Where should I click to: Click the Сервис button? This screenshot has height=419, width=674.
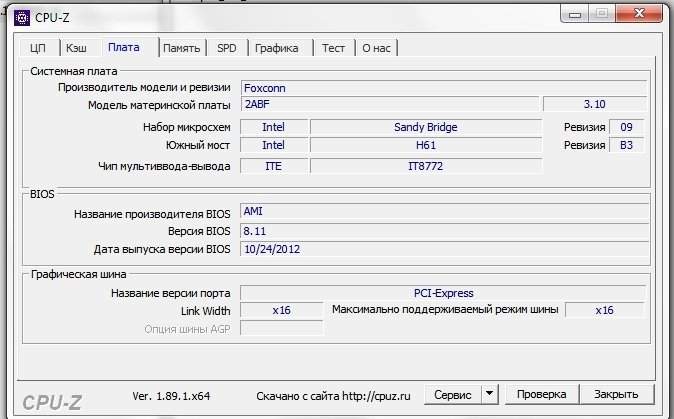[x=453, y=394]
